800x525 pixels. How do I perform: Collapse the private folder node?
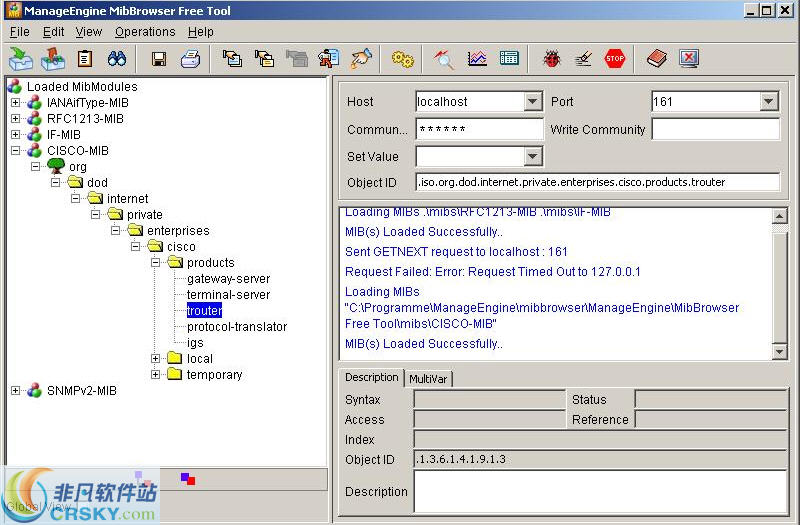95,214
